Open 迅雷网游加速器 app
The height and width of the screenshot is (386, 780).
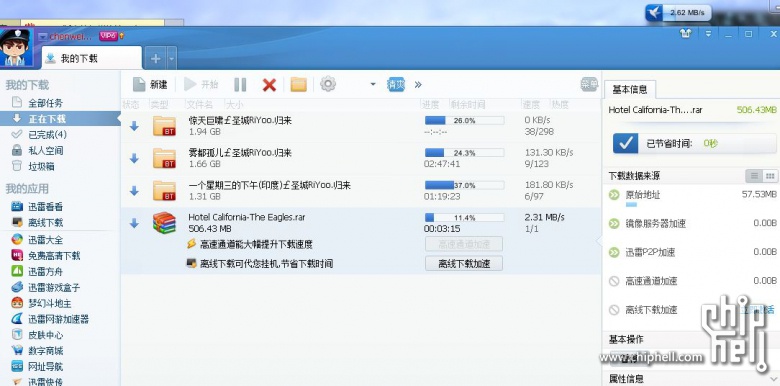(x=50, y=319)
